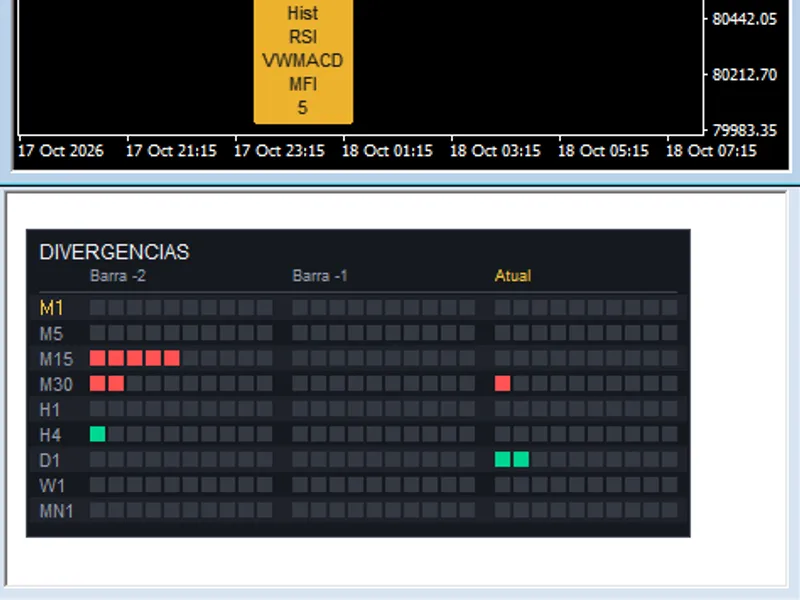
Task: Select the M15 timeframe row label
Action: [57, 359]
